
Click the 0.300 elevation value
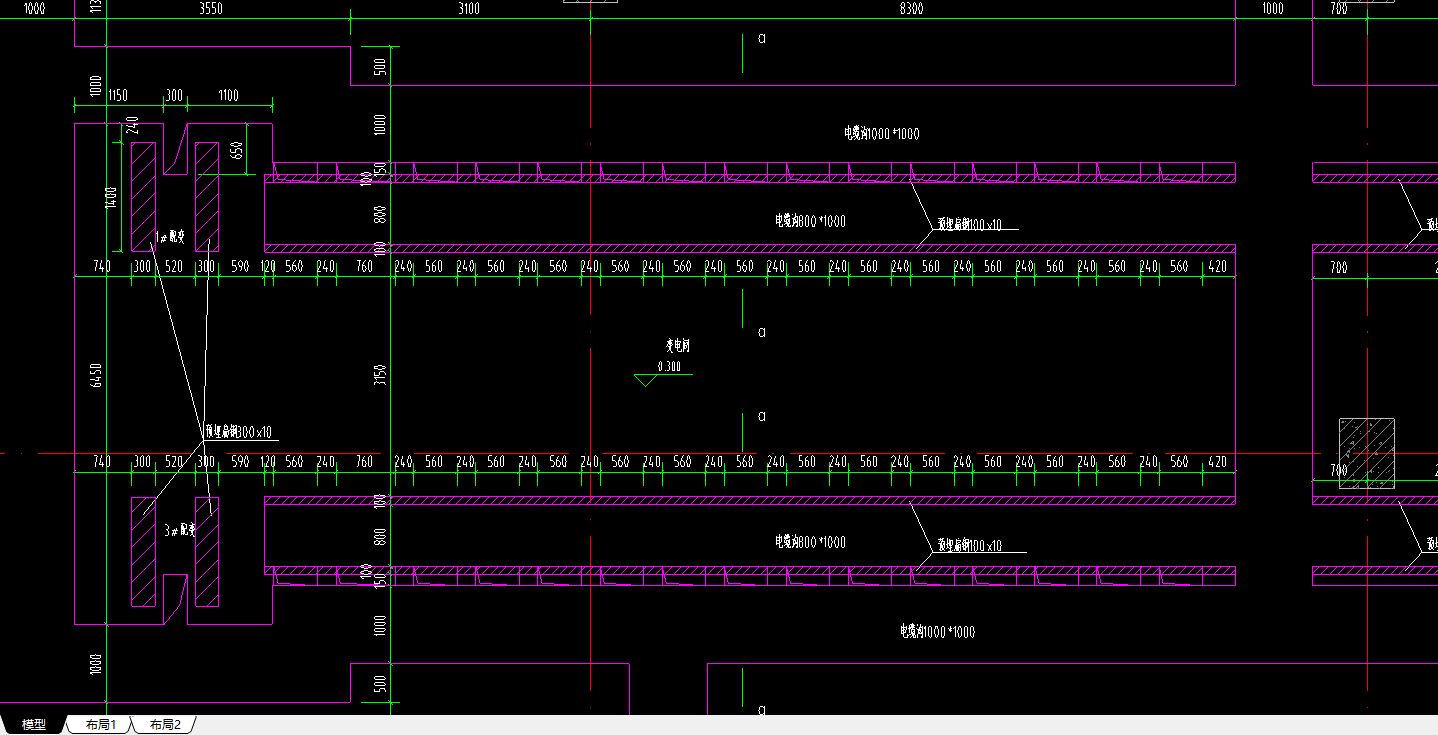[669, 366]
